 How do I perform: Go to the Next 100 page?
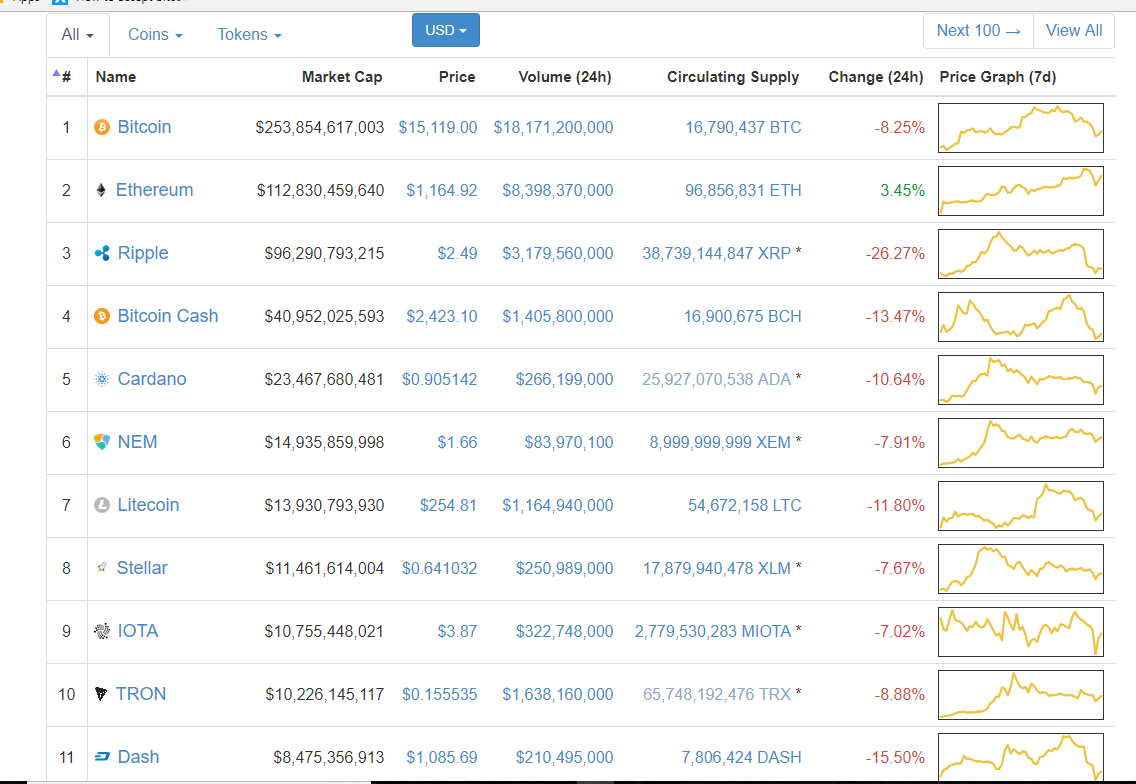[x=978, y=30]
